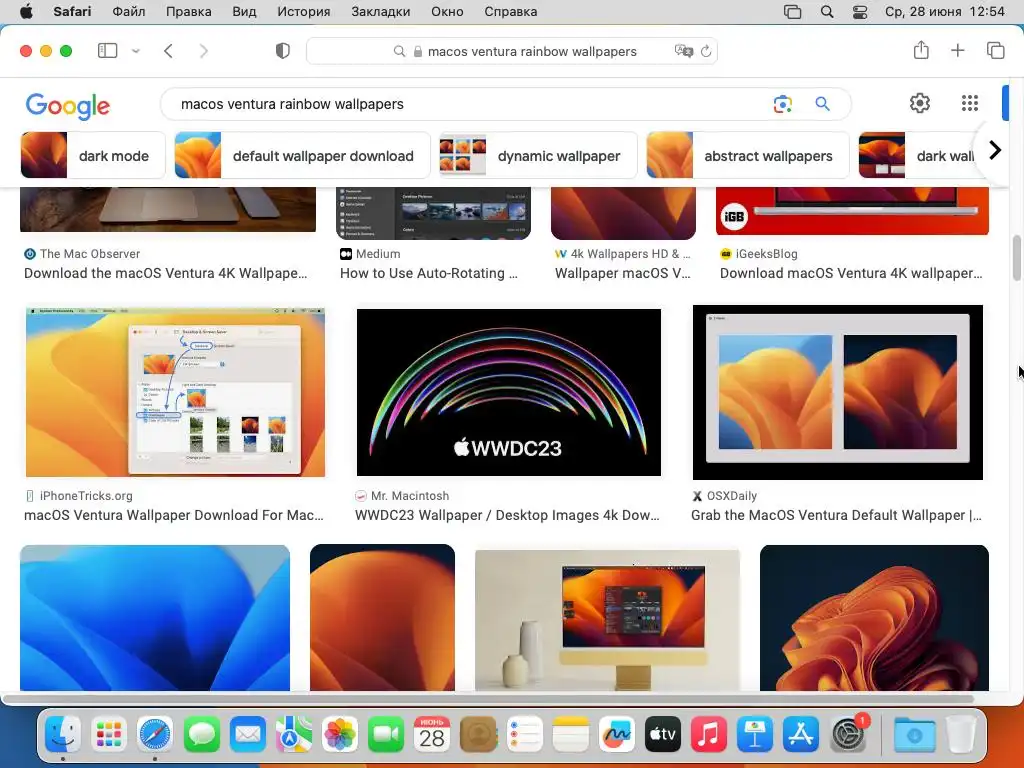Toggle the Safari sidebar button
This screenshot has width=1024, height=768.
point(107,51)
